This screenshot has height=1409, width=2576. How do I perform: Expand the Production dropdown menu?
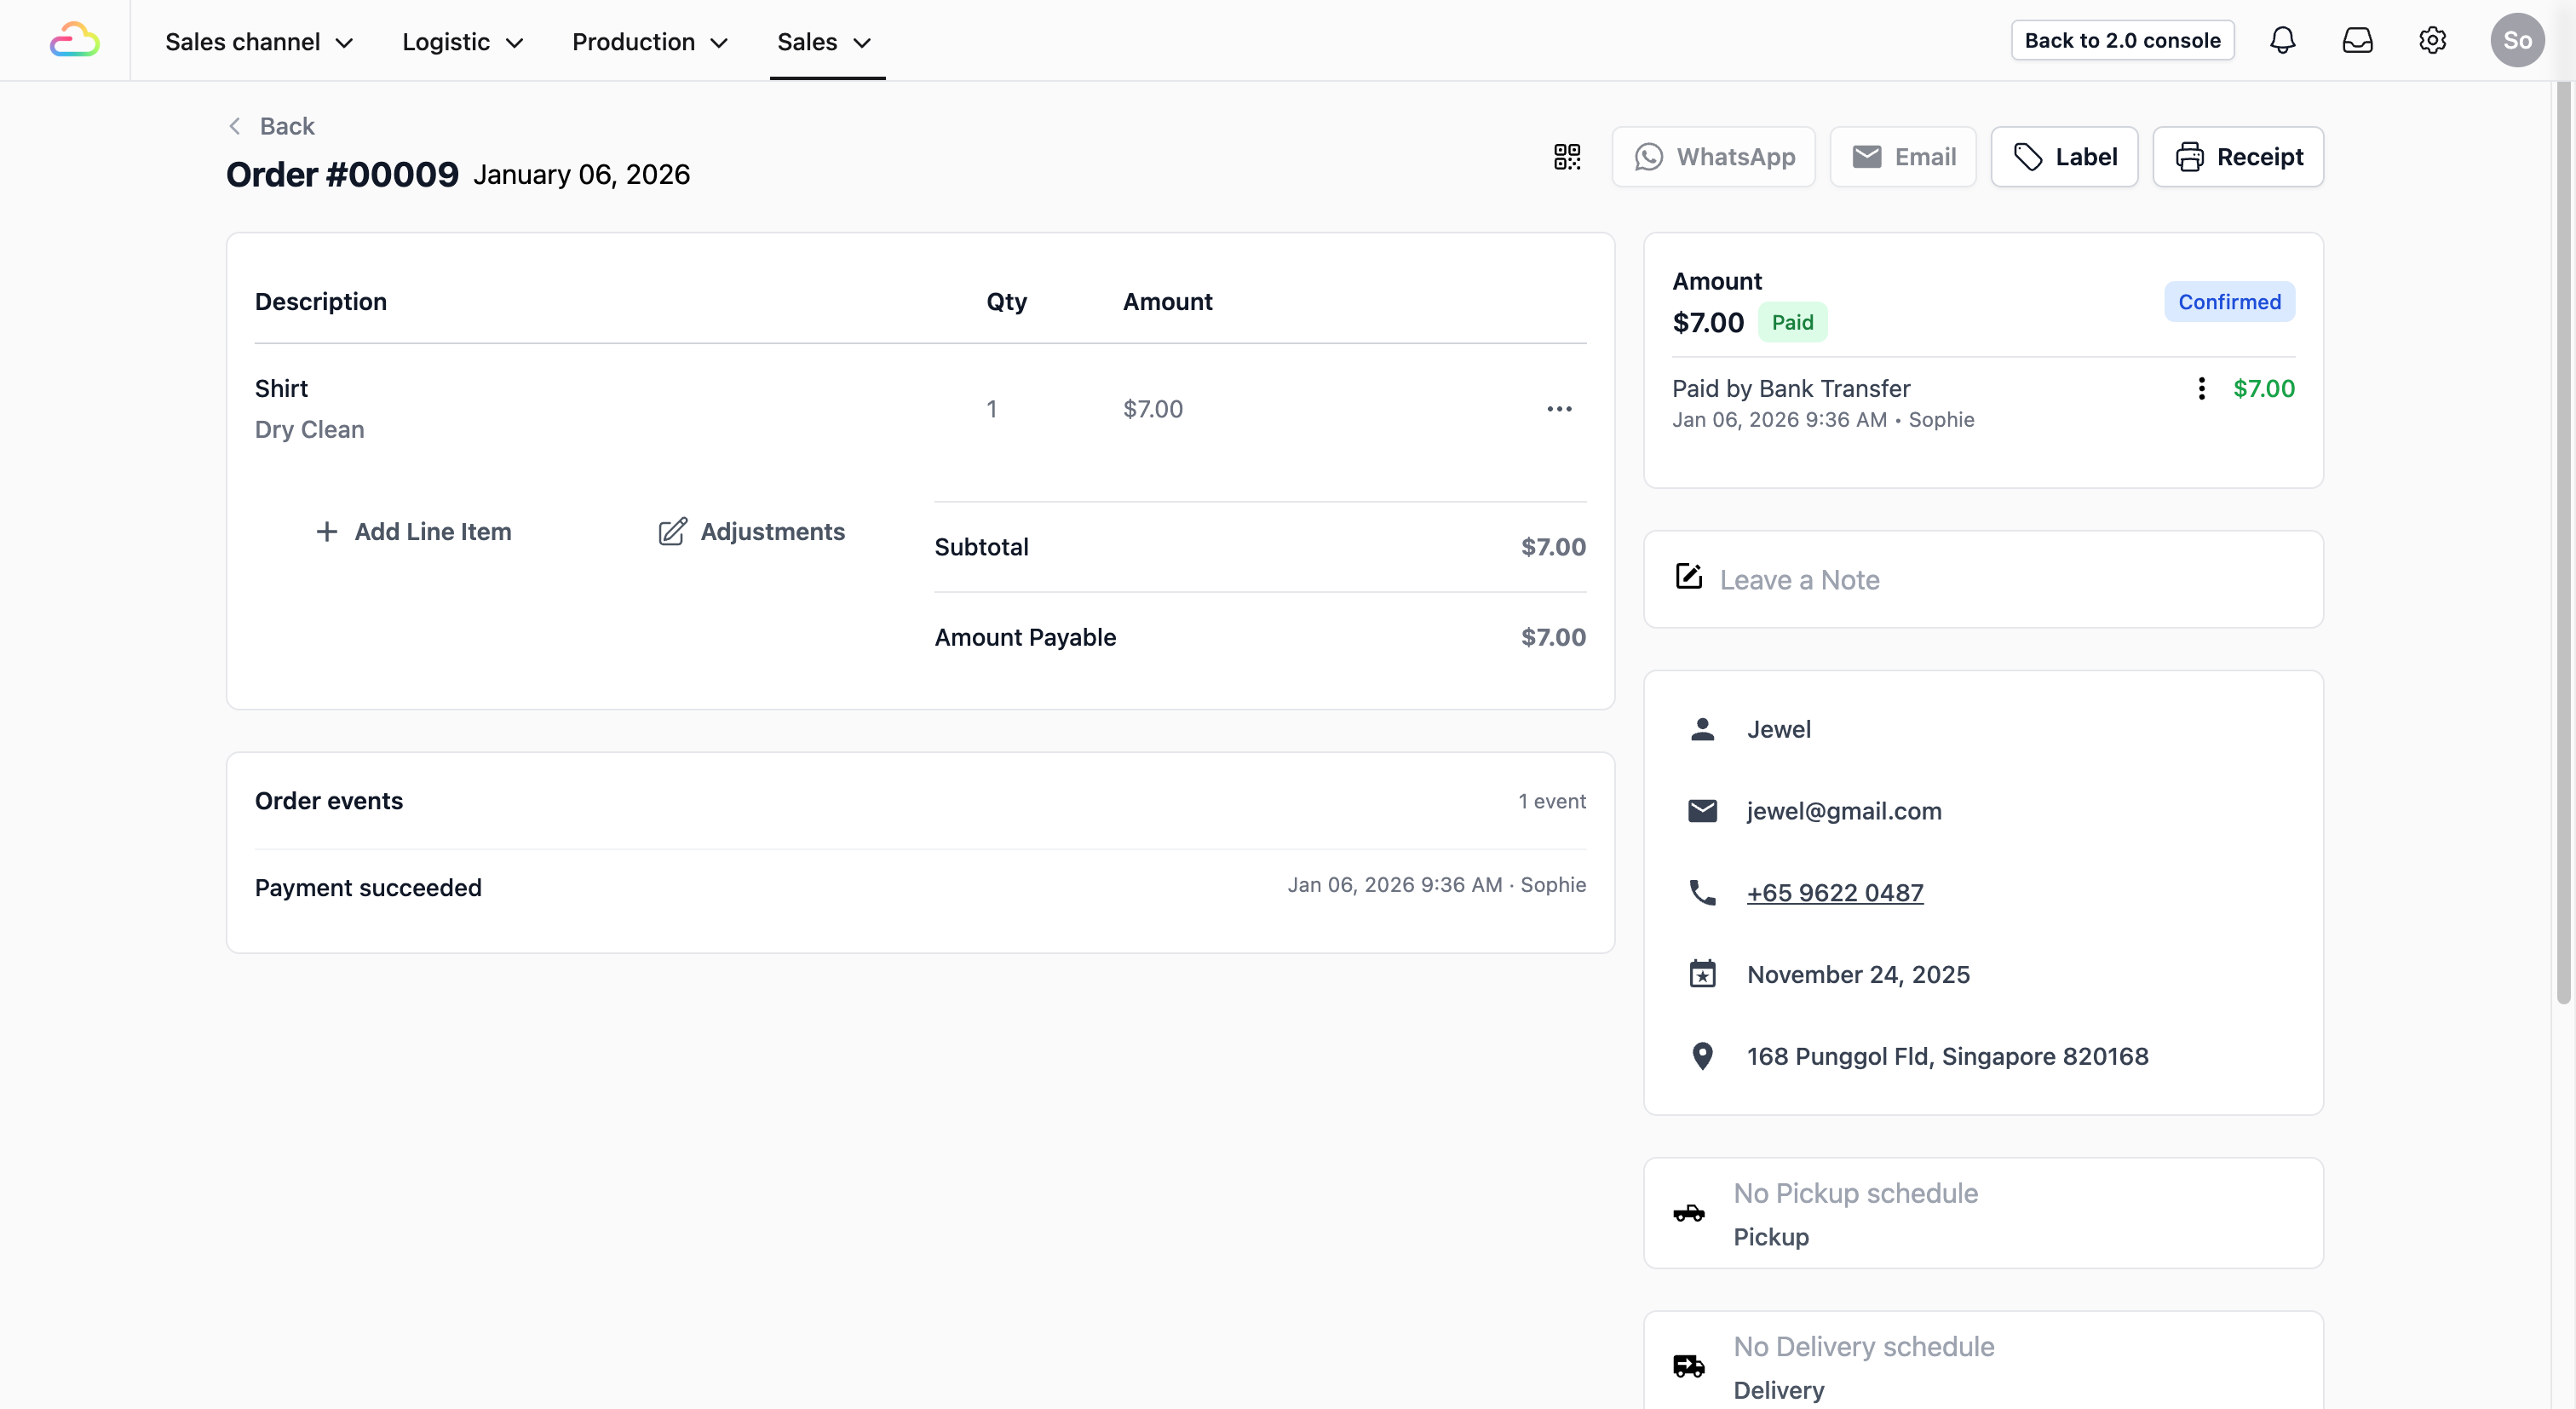(649, 42)
